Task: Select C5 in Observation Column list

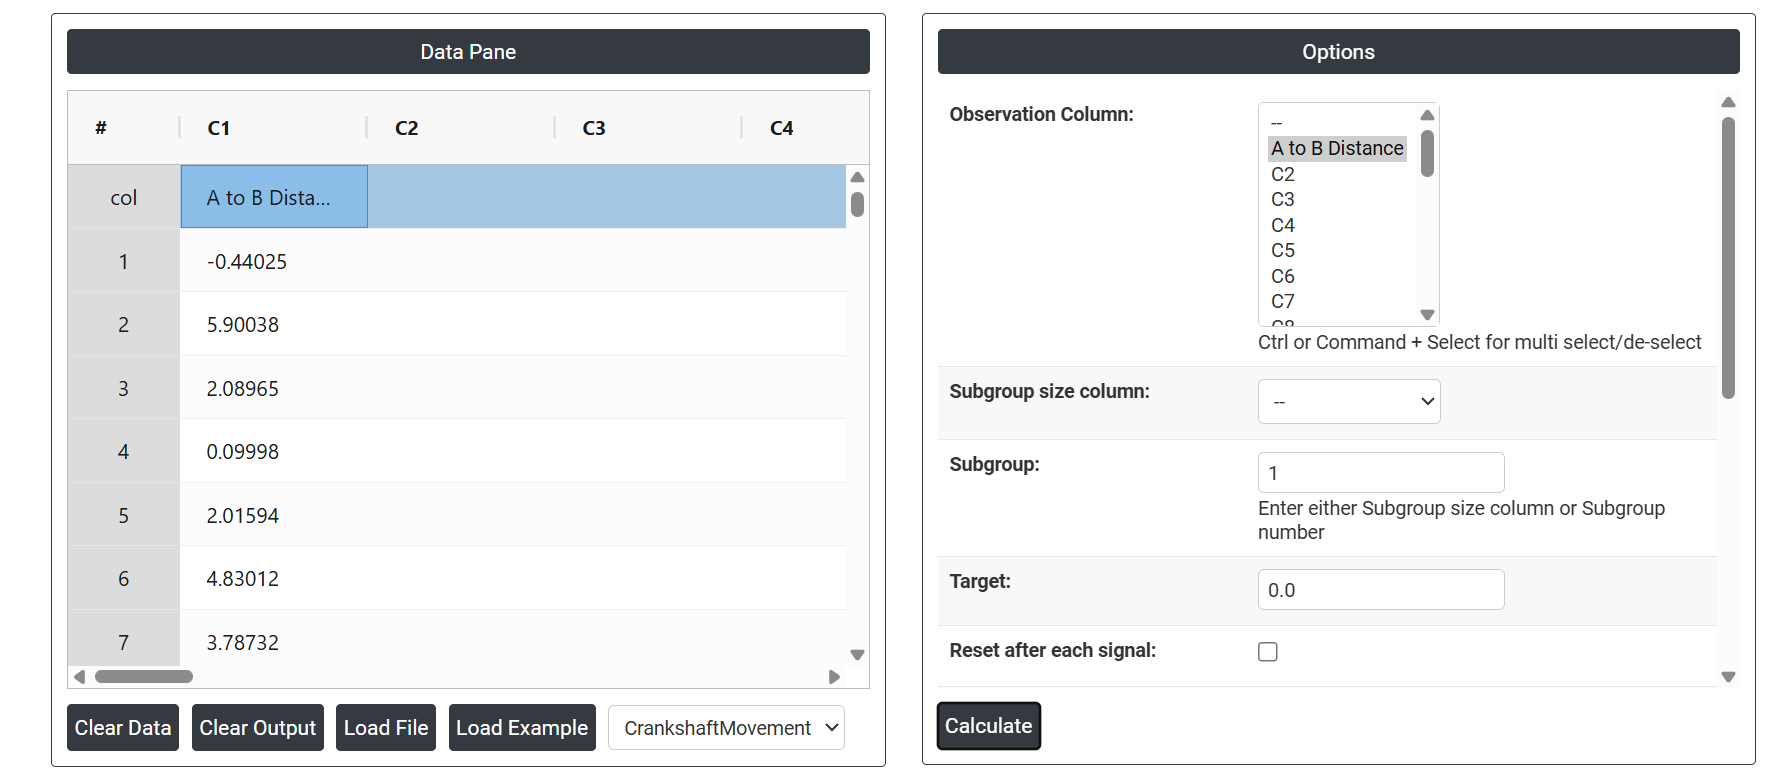Action: [1283, 250]
